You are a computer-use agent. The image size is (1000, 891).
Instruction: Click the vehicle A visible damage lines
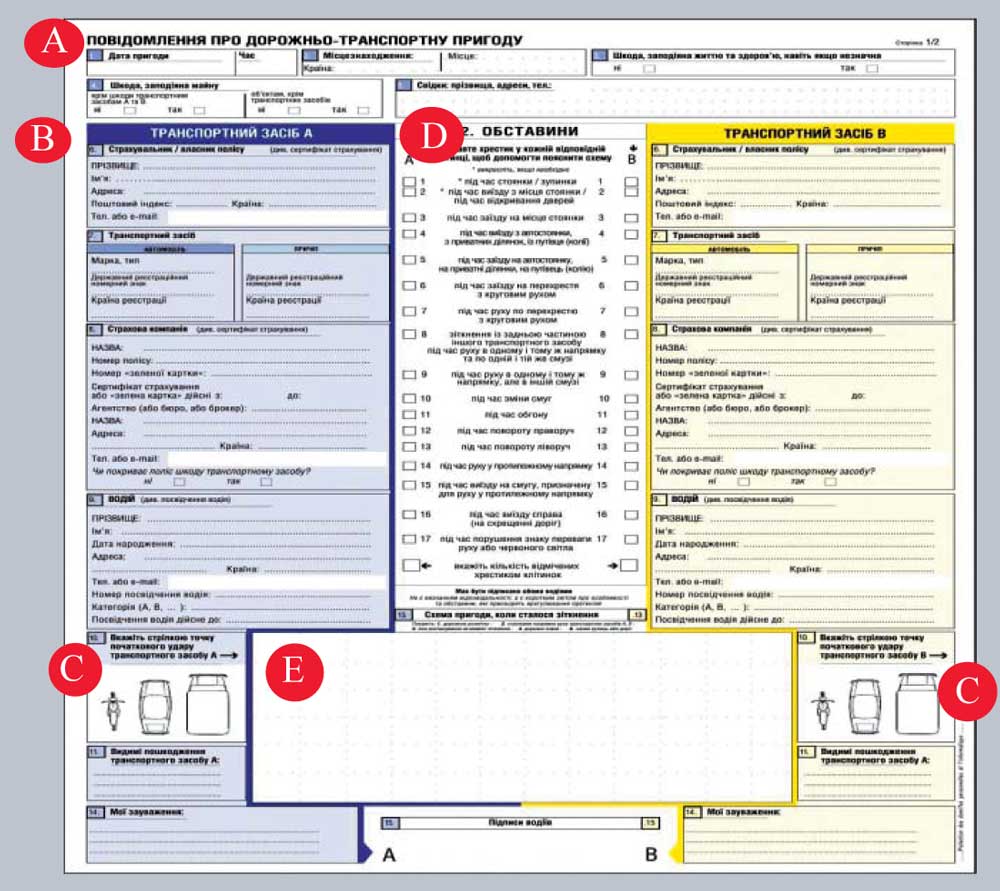[x=156, y=783]
